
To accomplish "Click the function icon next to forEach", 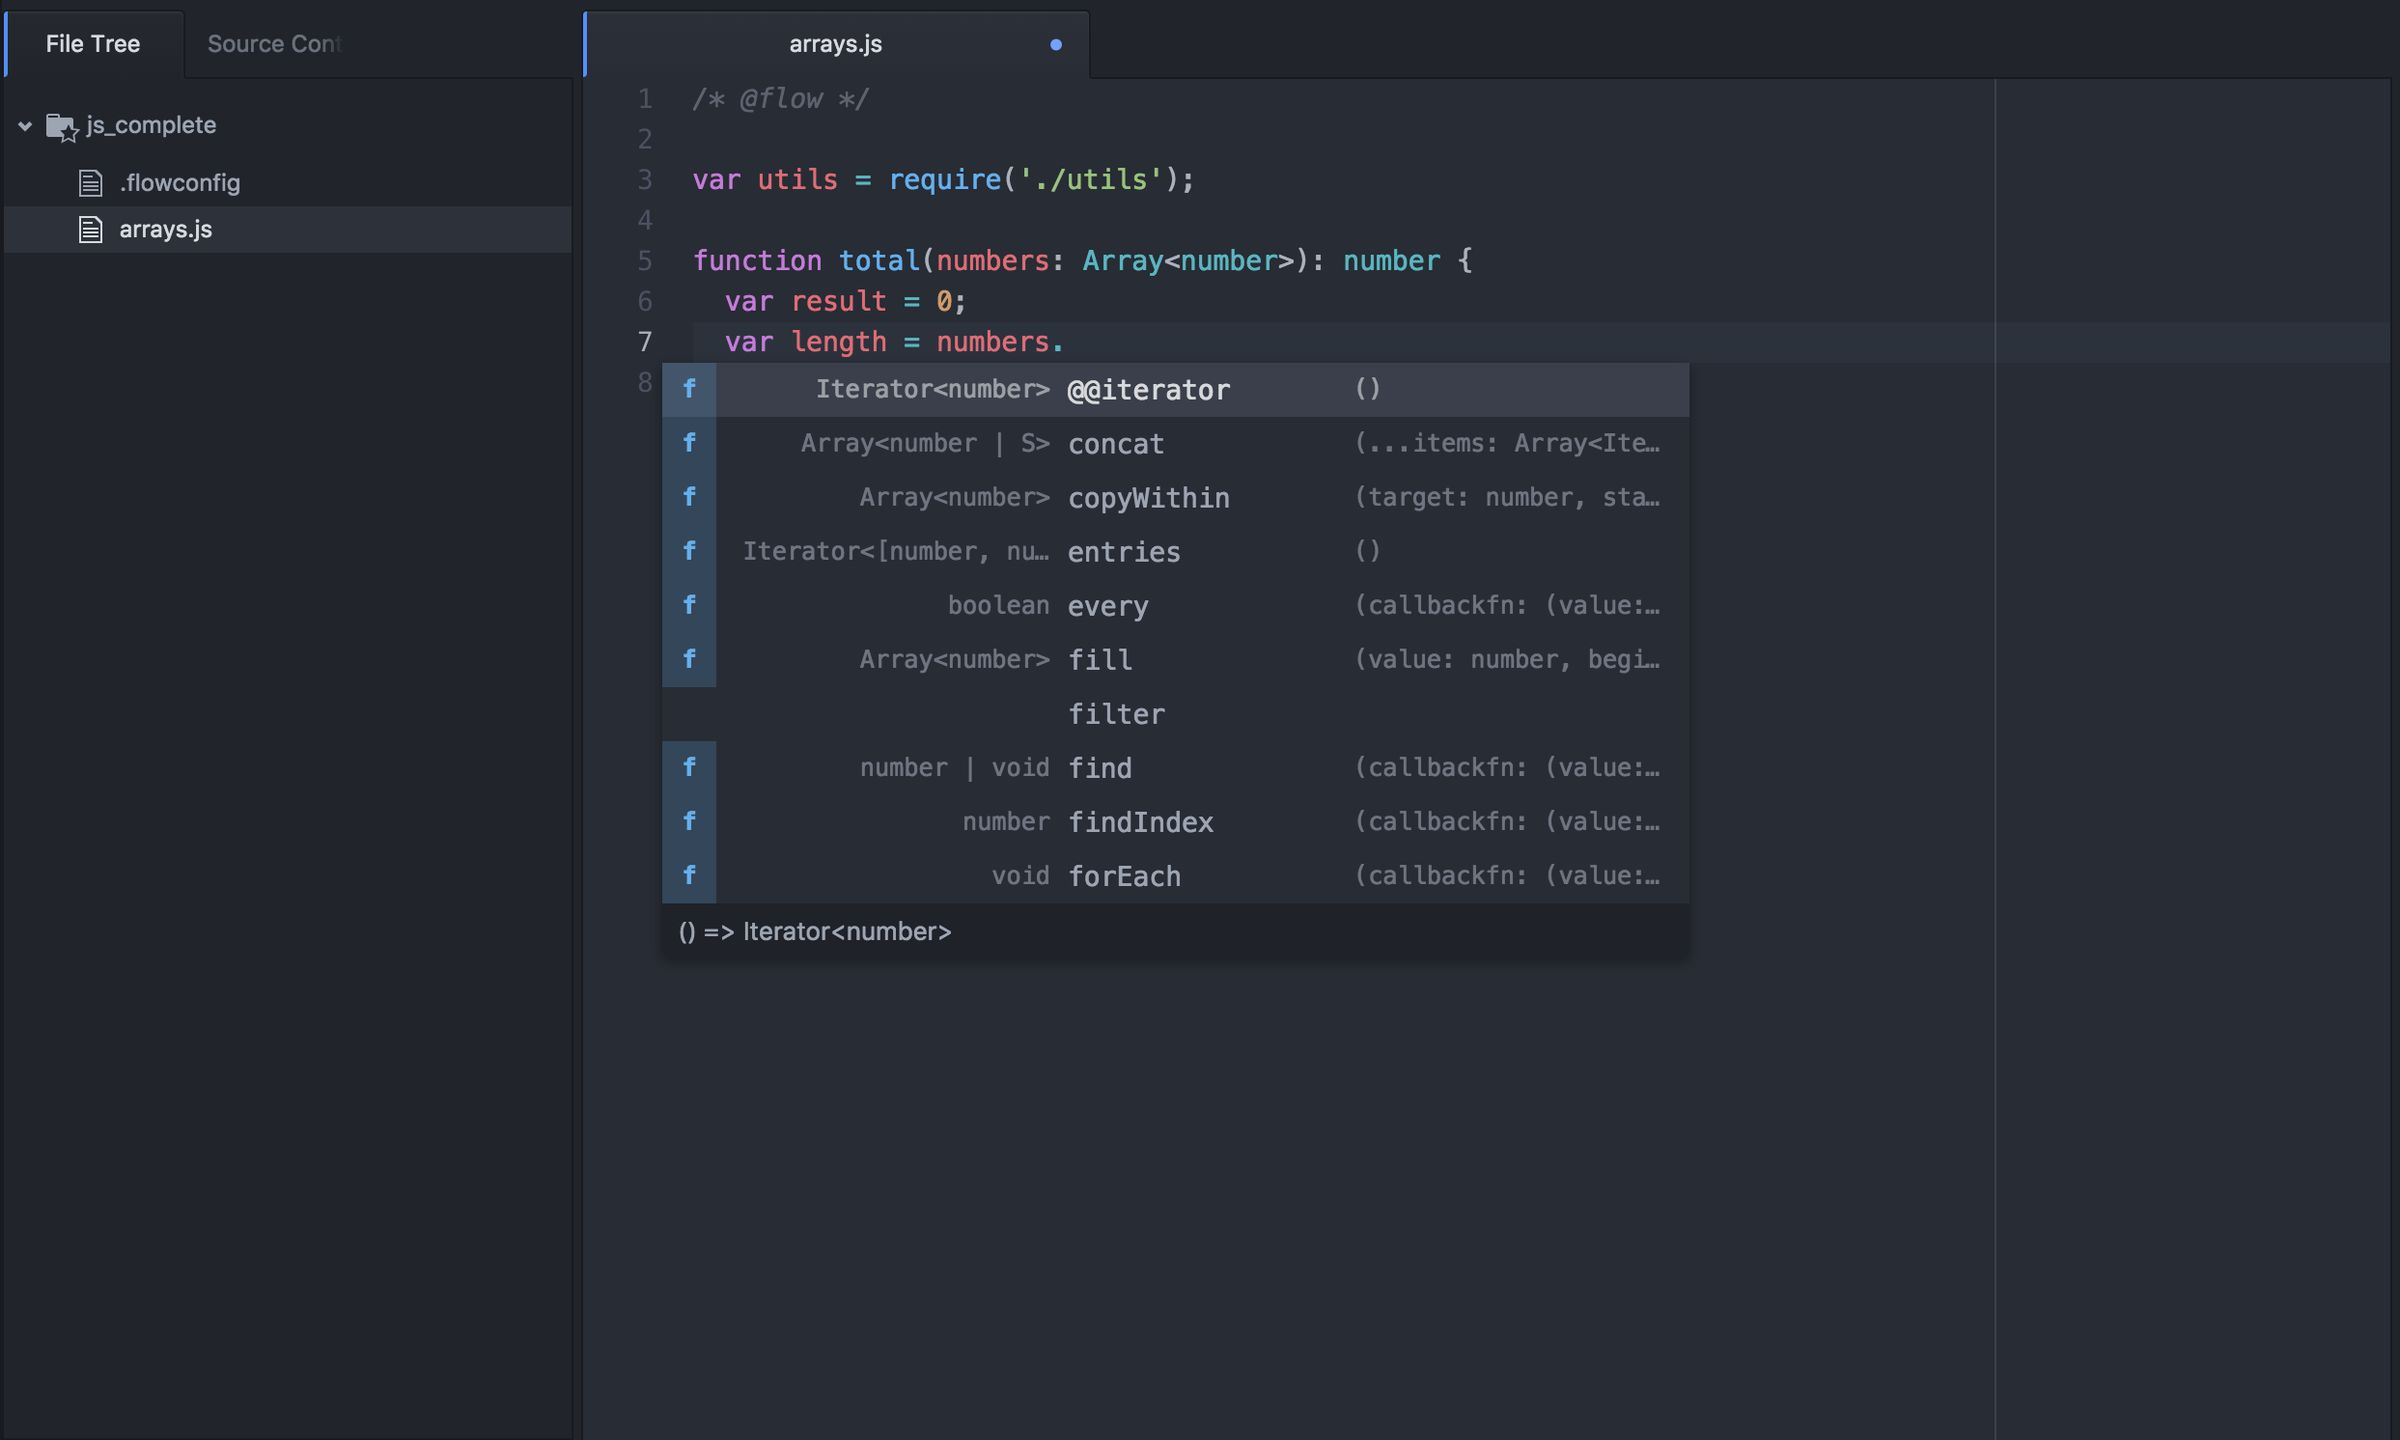I will point(689,875).
